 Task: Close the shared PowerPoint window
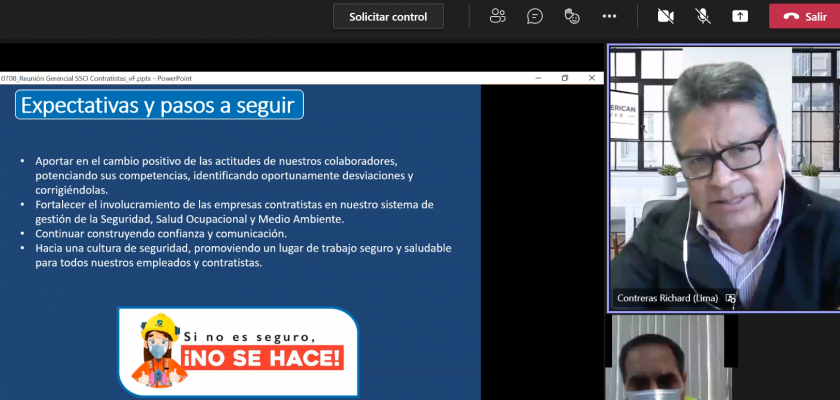click(591, 78)
